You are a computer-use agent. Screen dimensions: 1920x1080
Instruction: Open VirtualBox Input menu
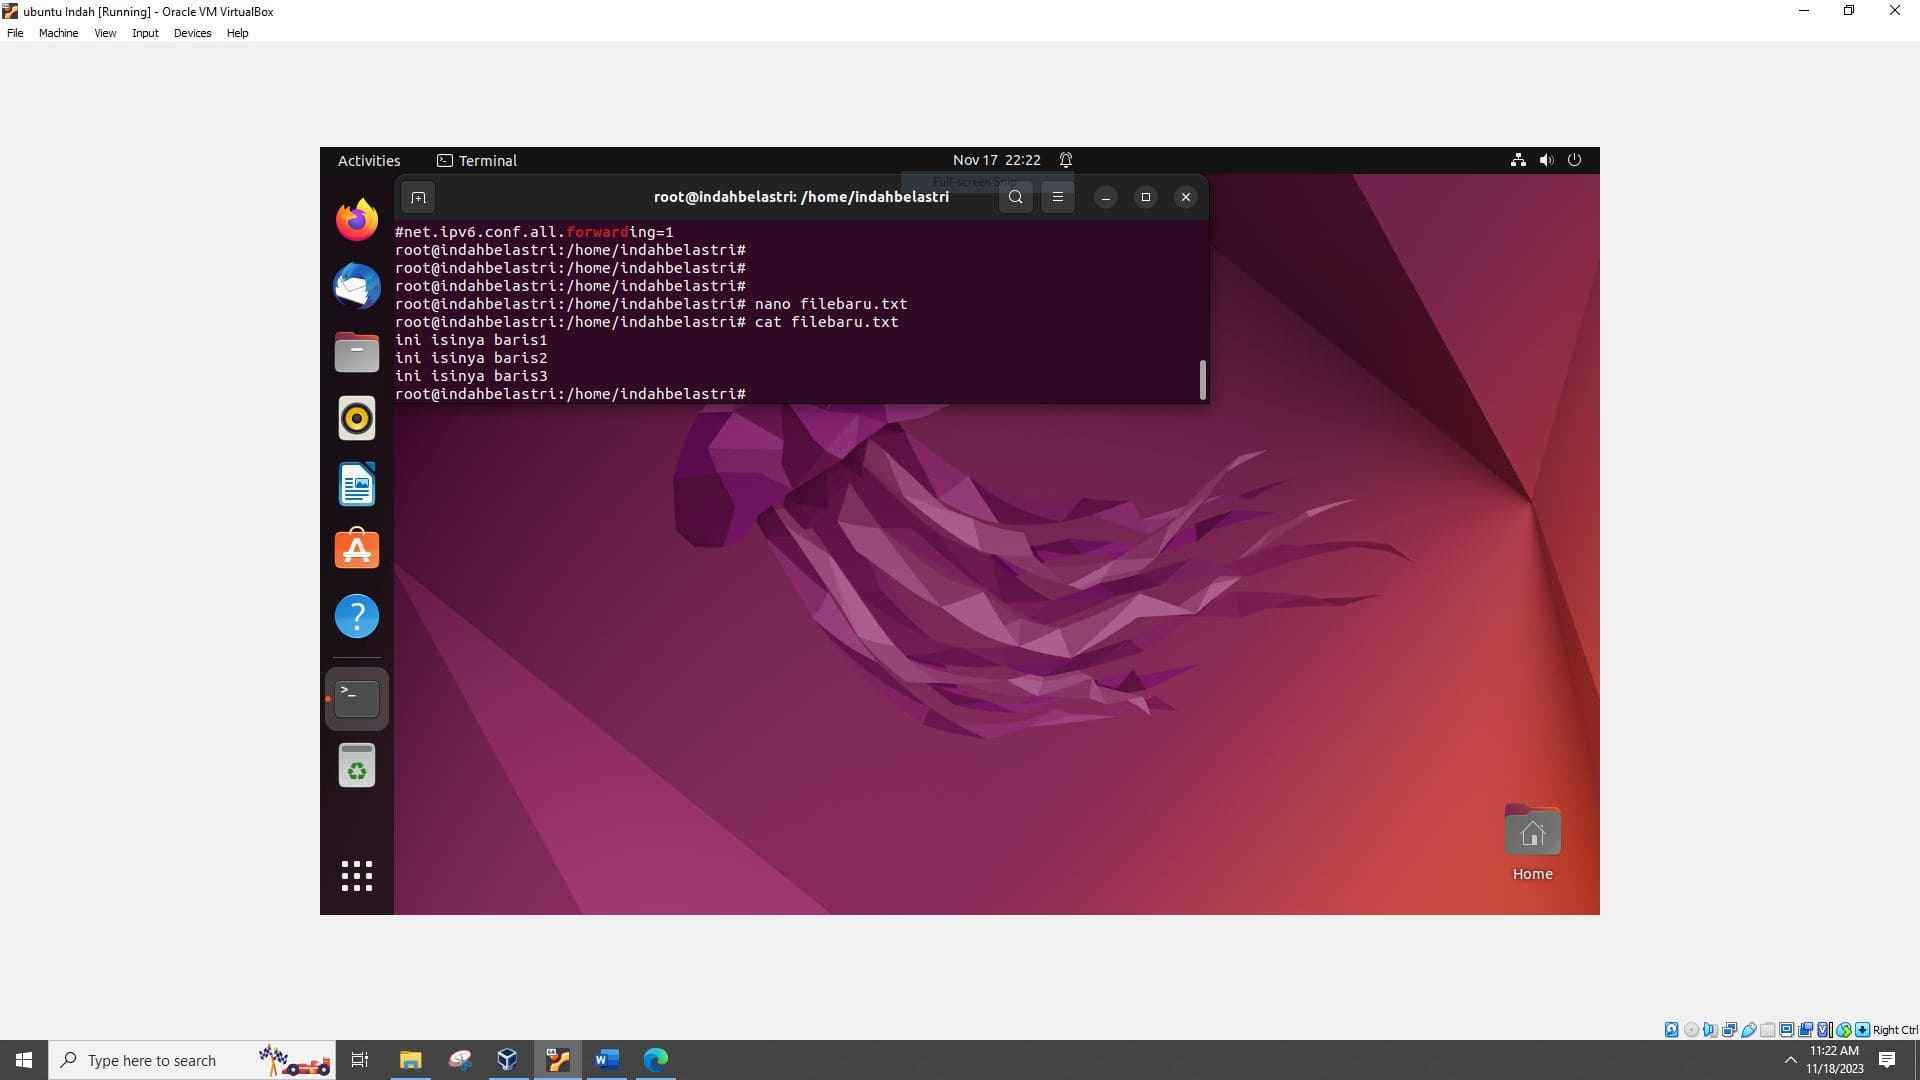coord(145,33)
